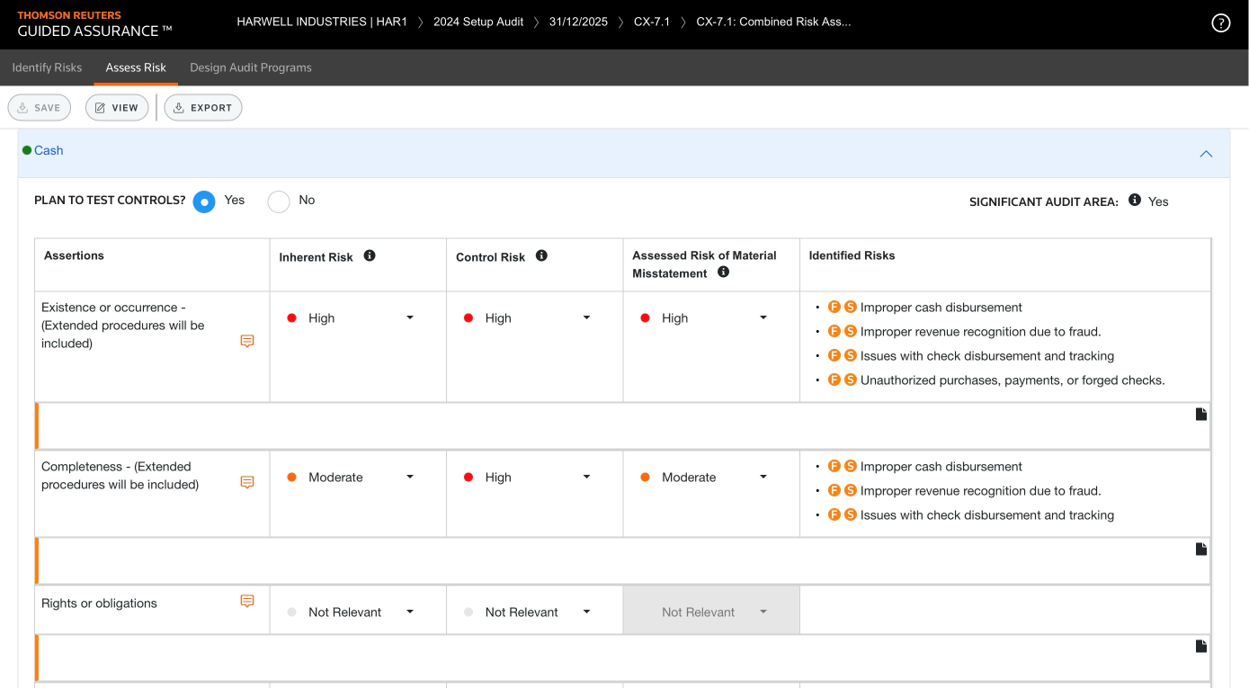The image size is (1249, 688).
Task: Click the 2024 Setup Audit breadcrumb
Action: click(478, 22)
